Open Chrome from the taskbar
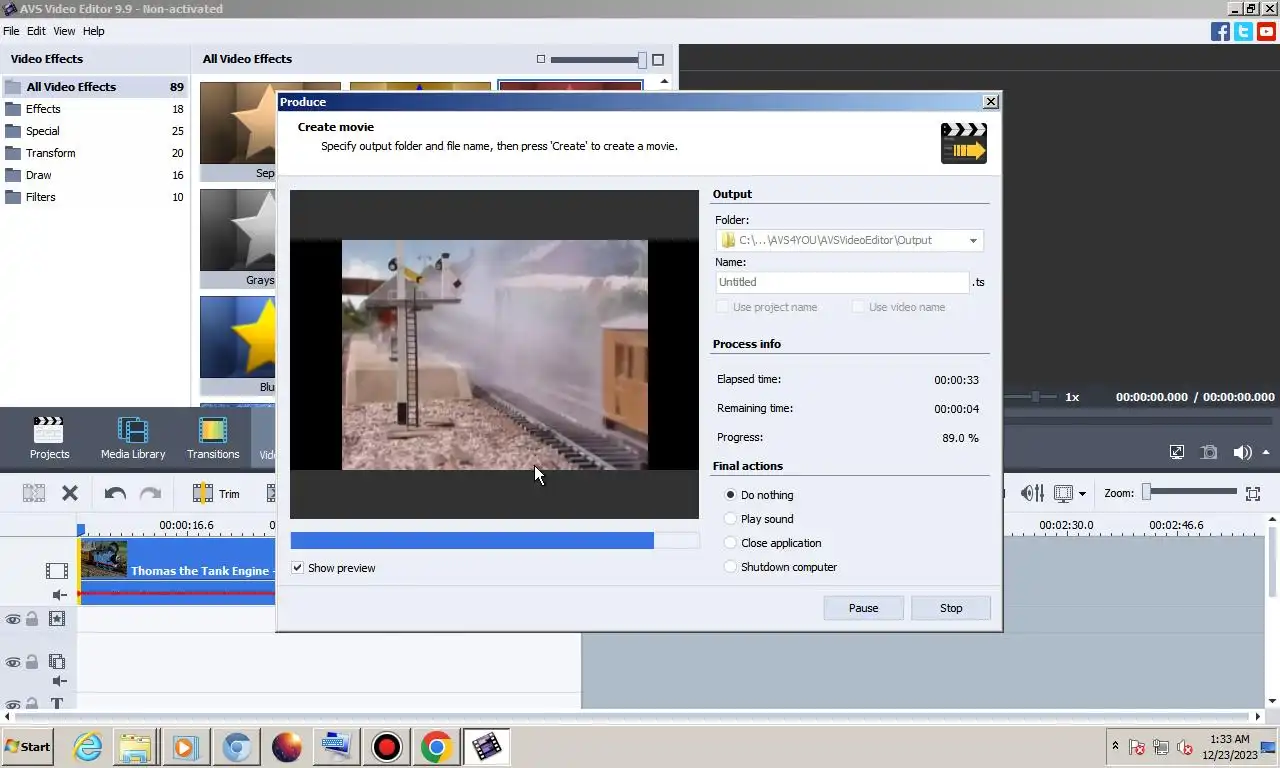This screenshot has height=768, width=1280. pyautogui.click(x=436, y=746)
